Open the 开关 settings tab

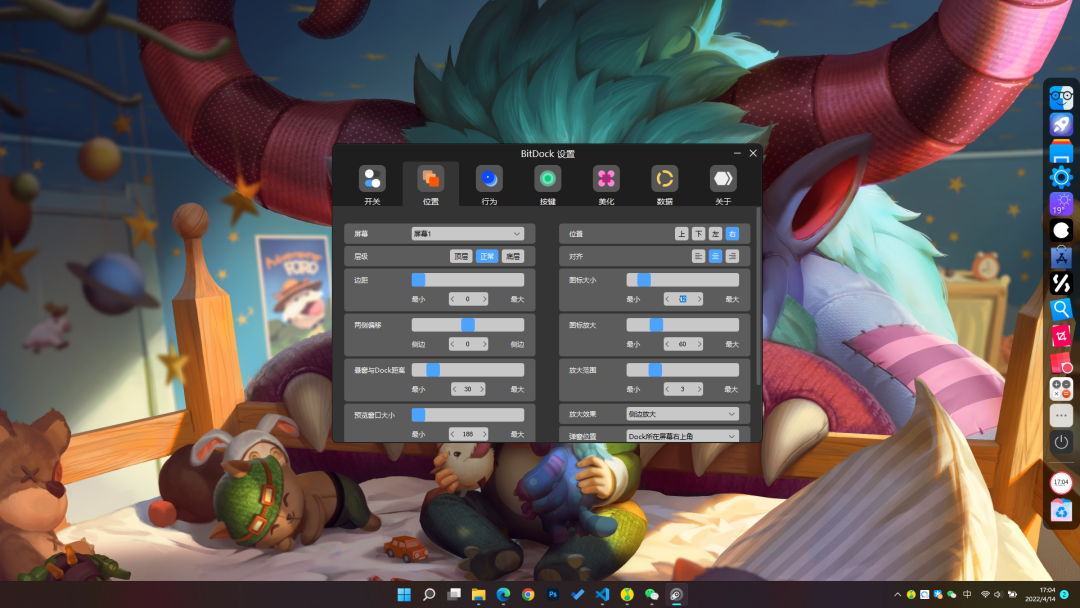click(x=372, y=184)
